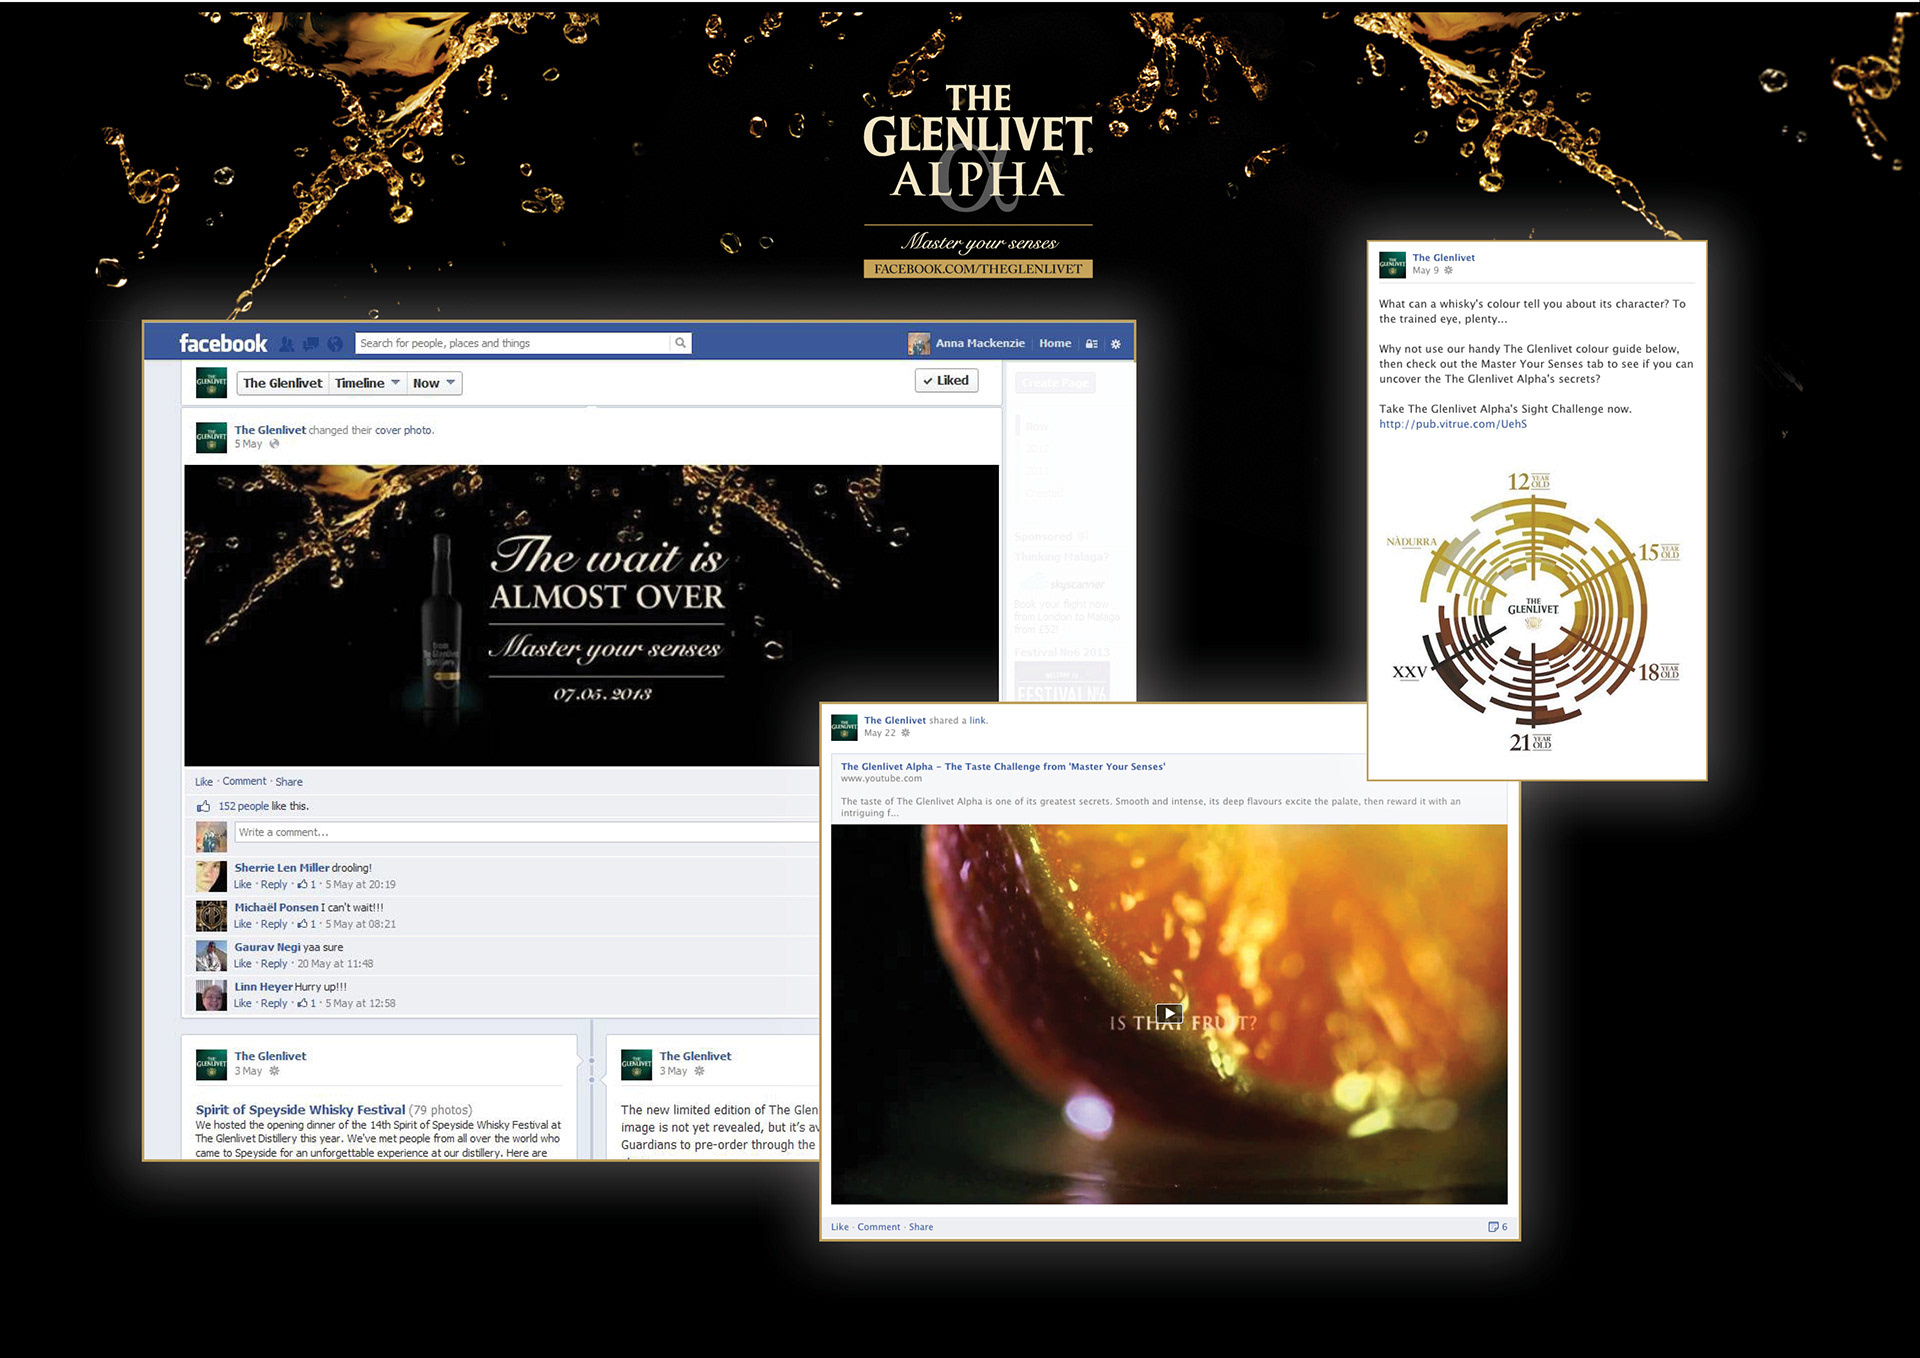The width and height of the screenshot is (1920, 1358).
Task: Click the facebook logo in the blue bar
Action: 223,344
